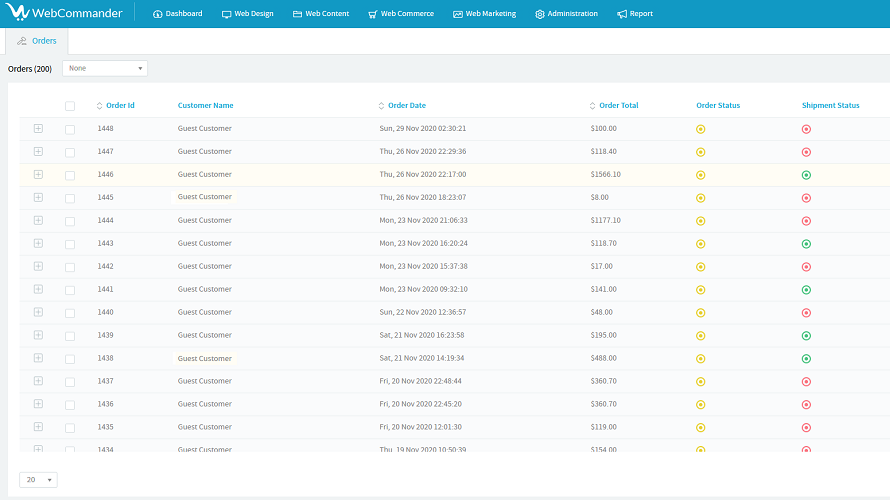Click red shipment status icon for 1444
The image size is (890, 500).
tap(806, 221)
